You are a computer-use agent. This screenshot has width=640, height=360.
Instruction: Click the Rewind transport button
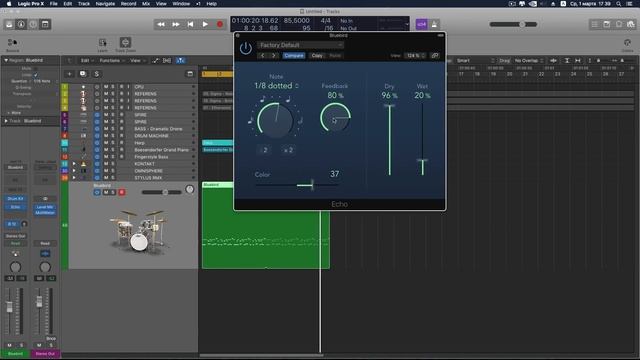(161, 24)
